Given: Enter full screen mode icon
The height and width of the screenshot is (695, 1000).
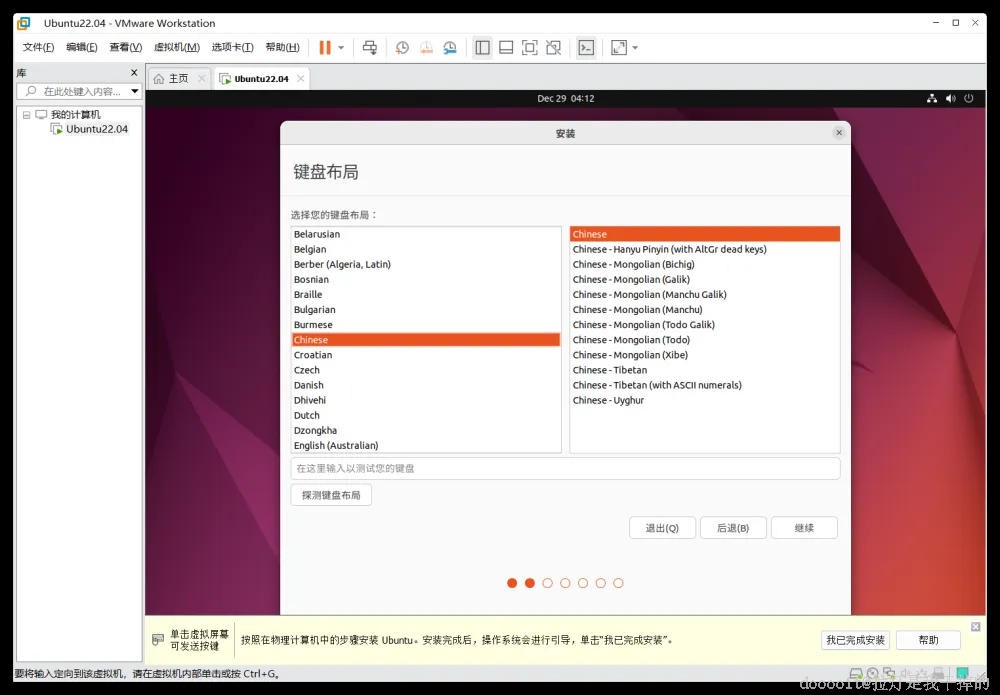Looking at the screenshot, I should point(529,48).
